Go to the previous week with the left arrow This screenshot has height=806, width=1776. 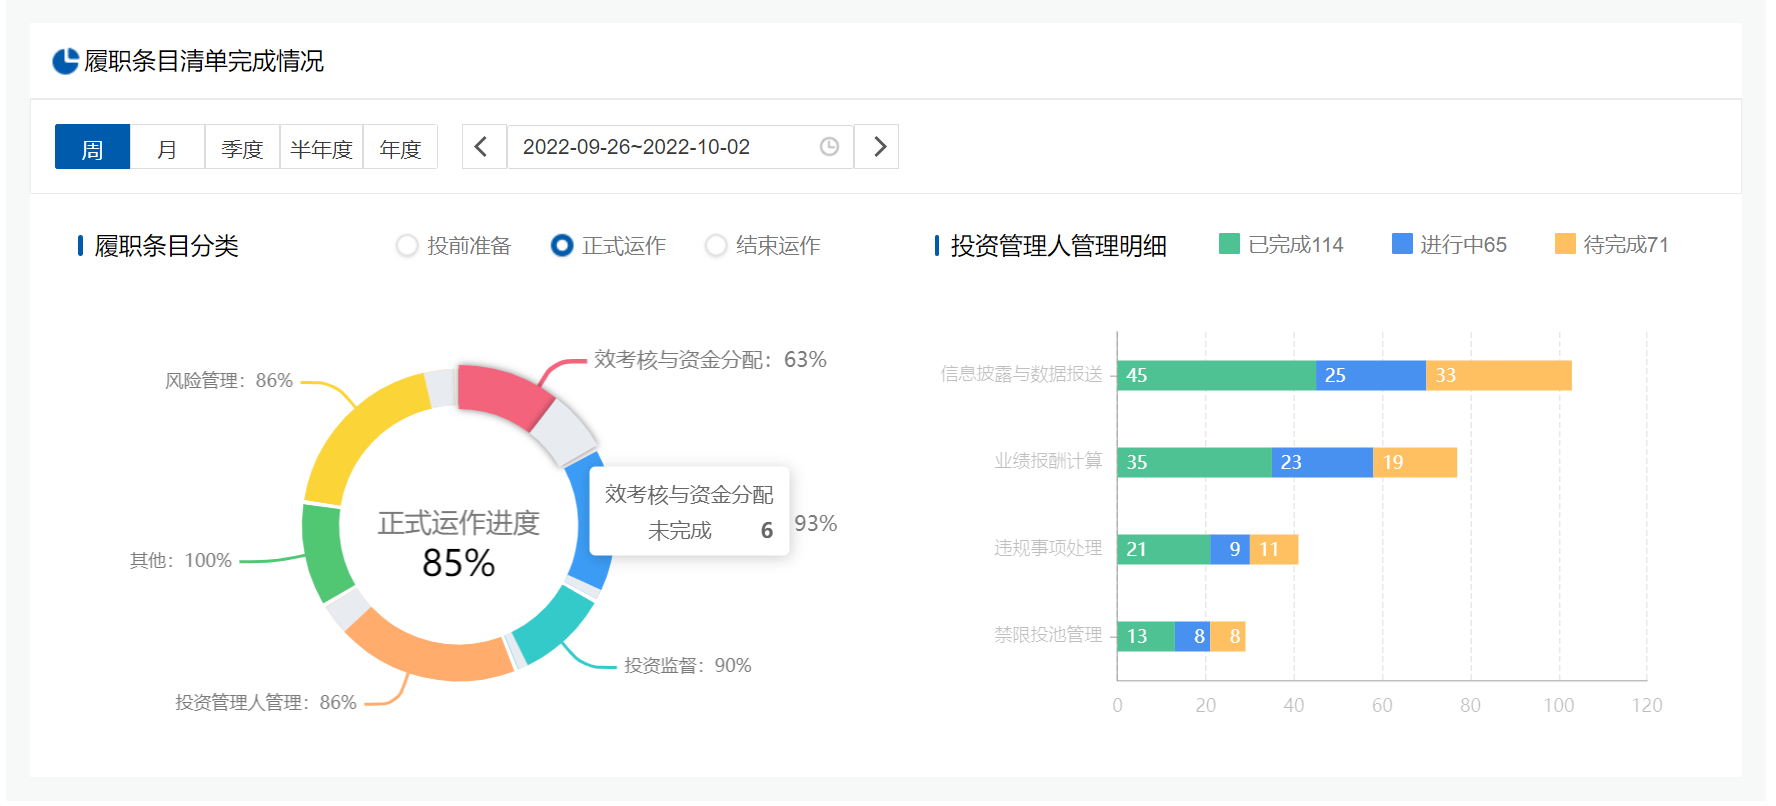coord(484,147)
